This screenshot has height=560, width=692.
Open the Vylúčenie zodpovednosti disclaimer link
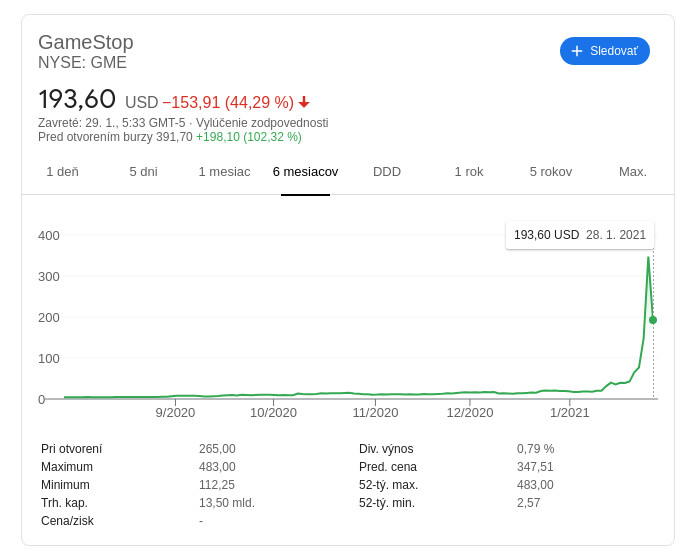point(262,123)
